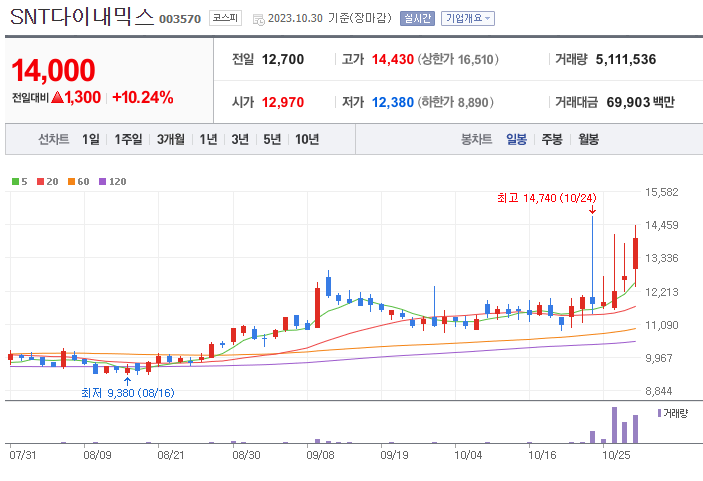
Task: Click the 고가 value 14,430
Action: click(393, 59)
